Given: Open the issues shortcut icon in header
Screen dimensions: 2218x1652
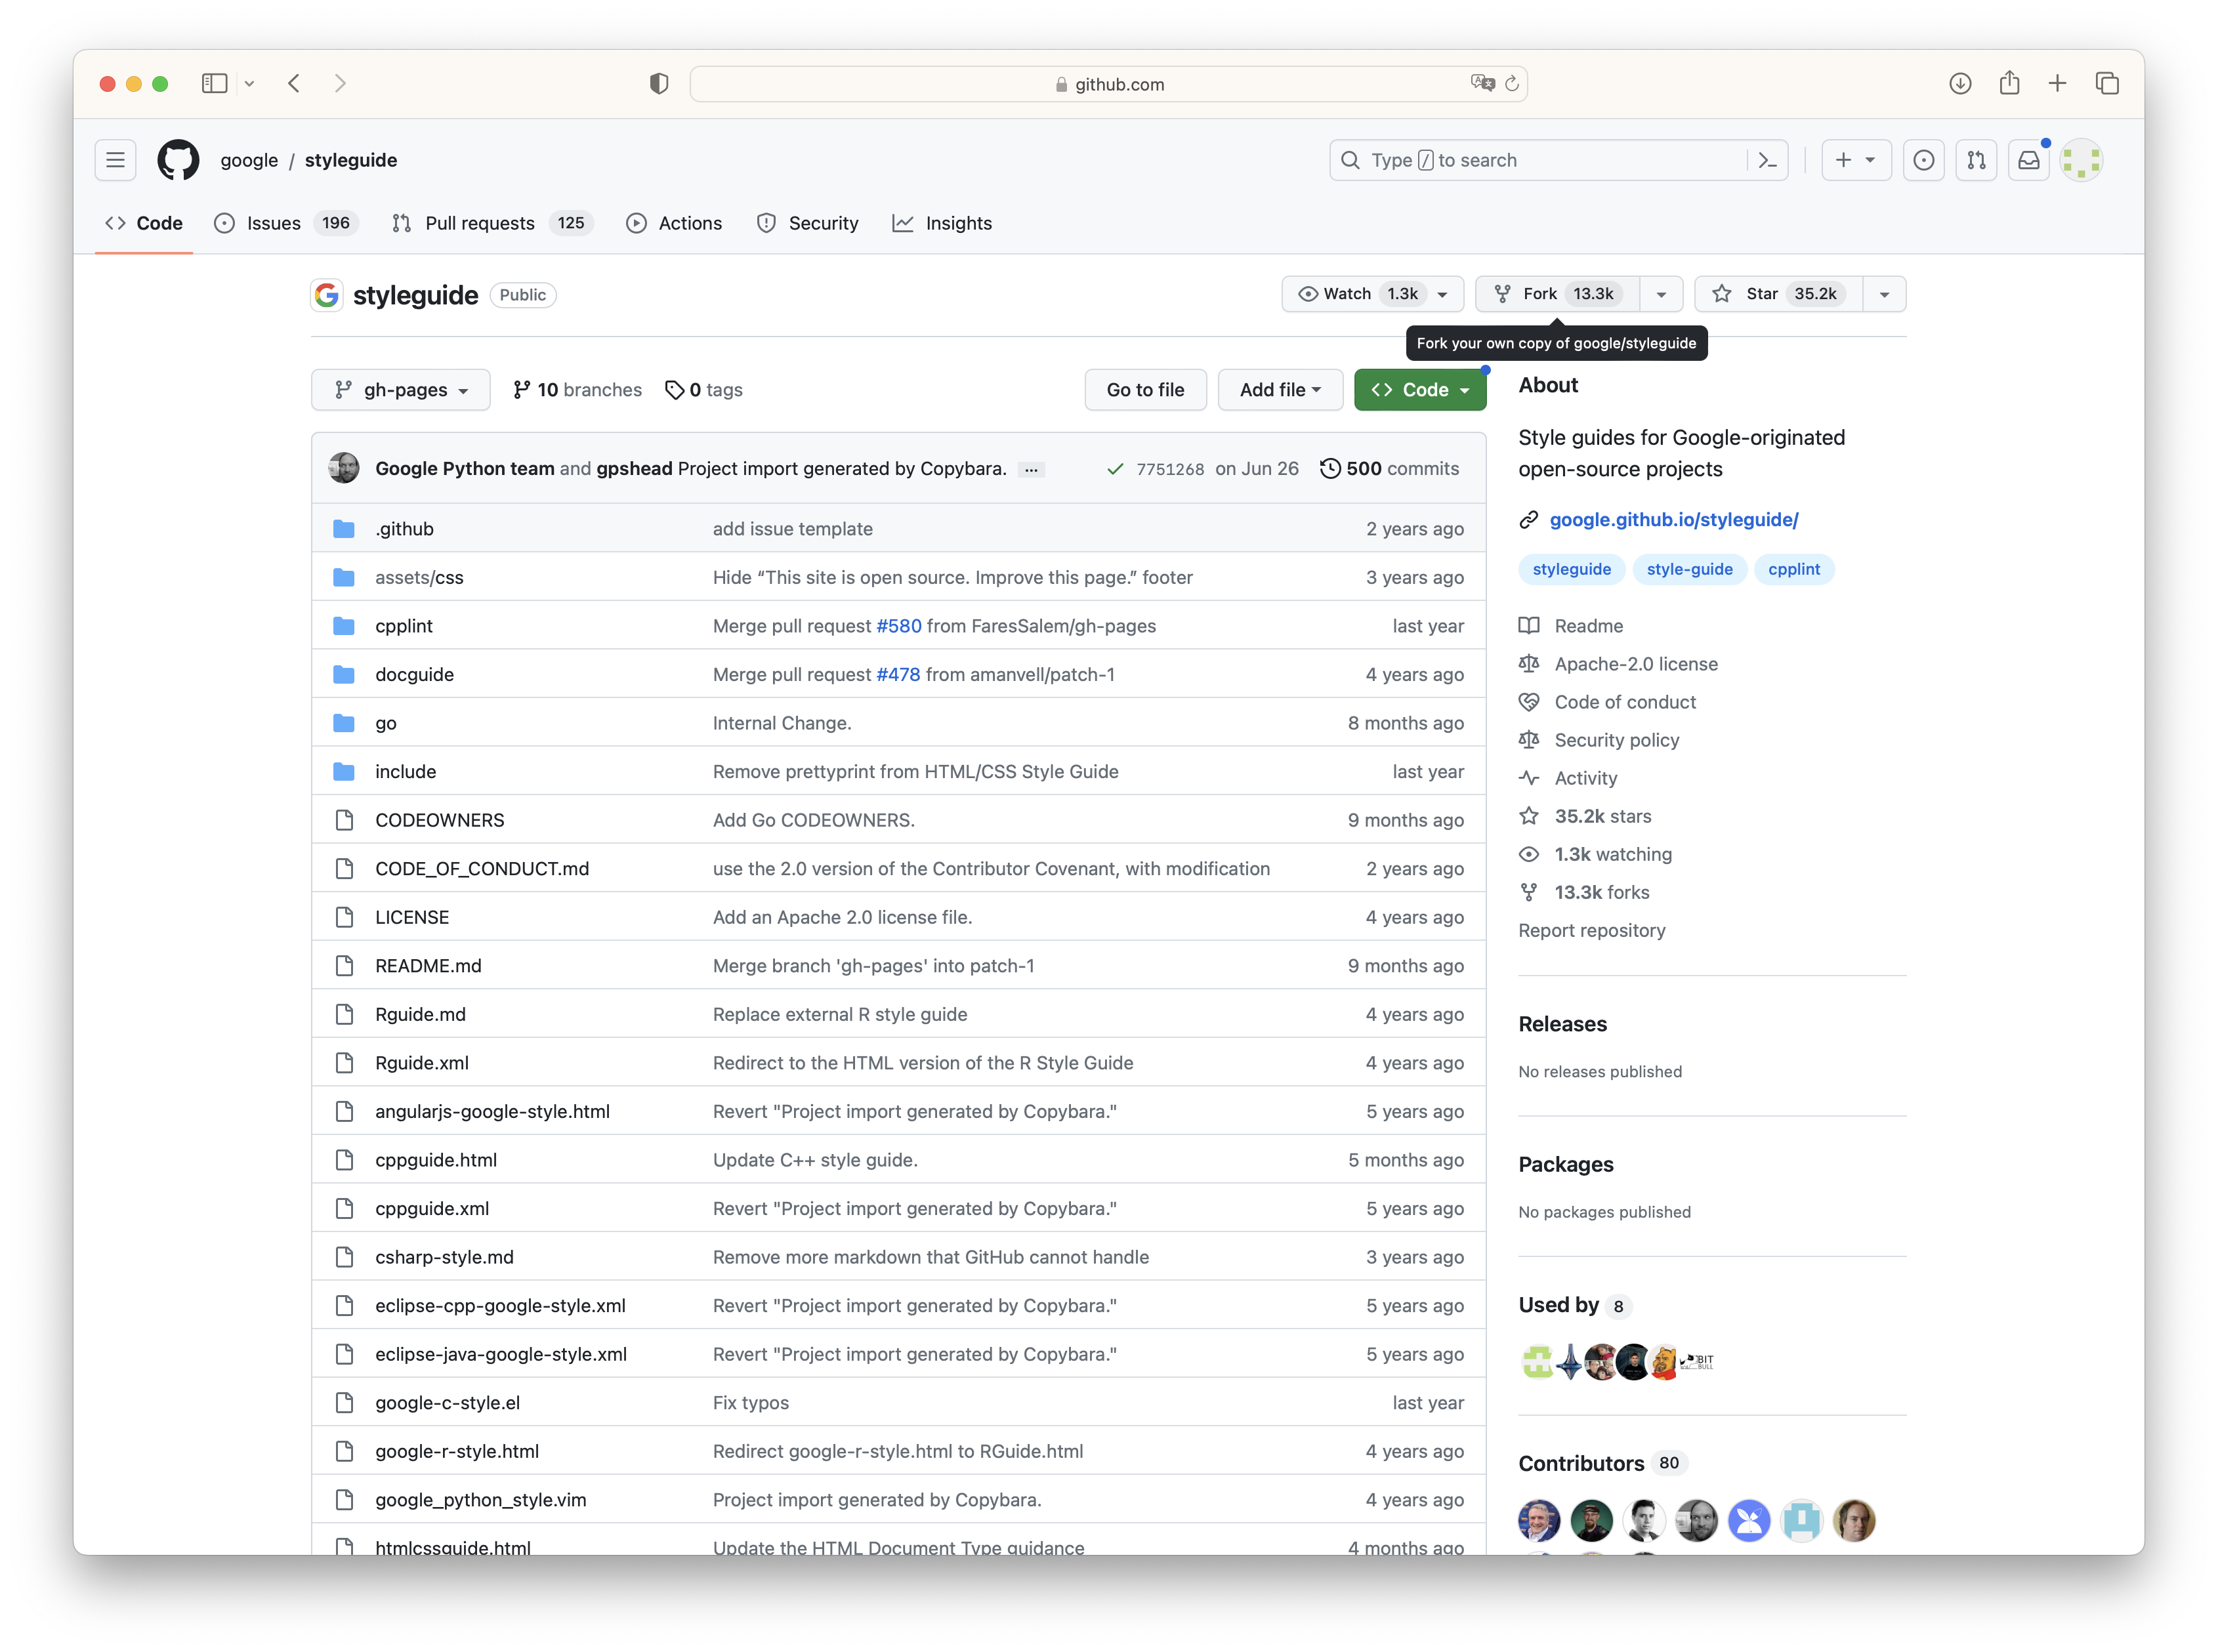Looking at the screenshot, I should point(1923,160).
